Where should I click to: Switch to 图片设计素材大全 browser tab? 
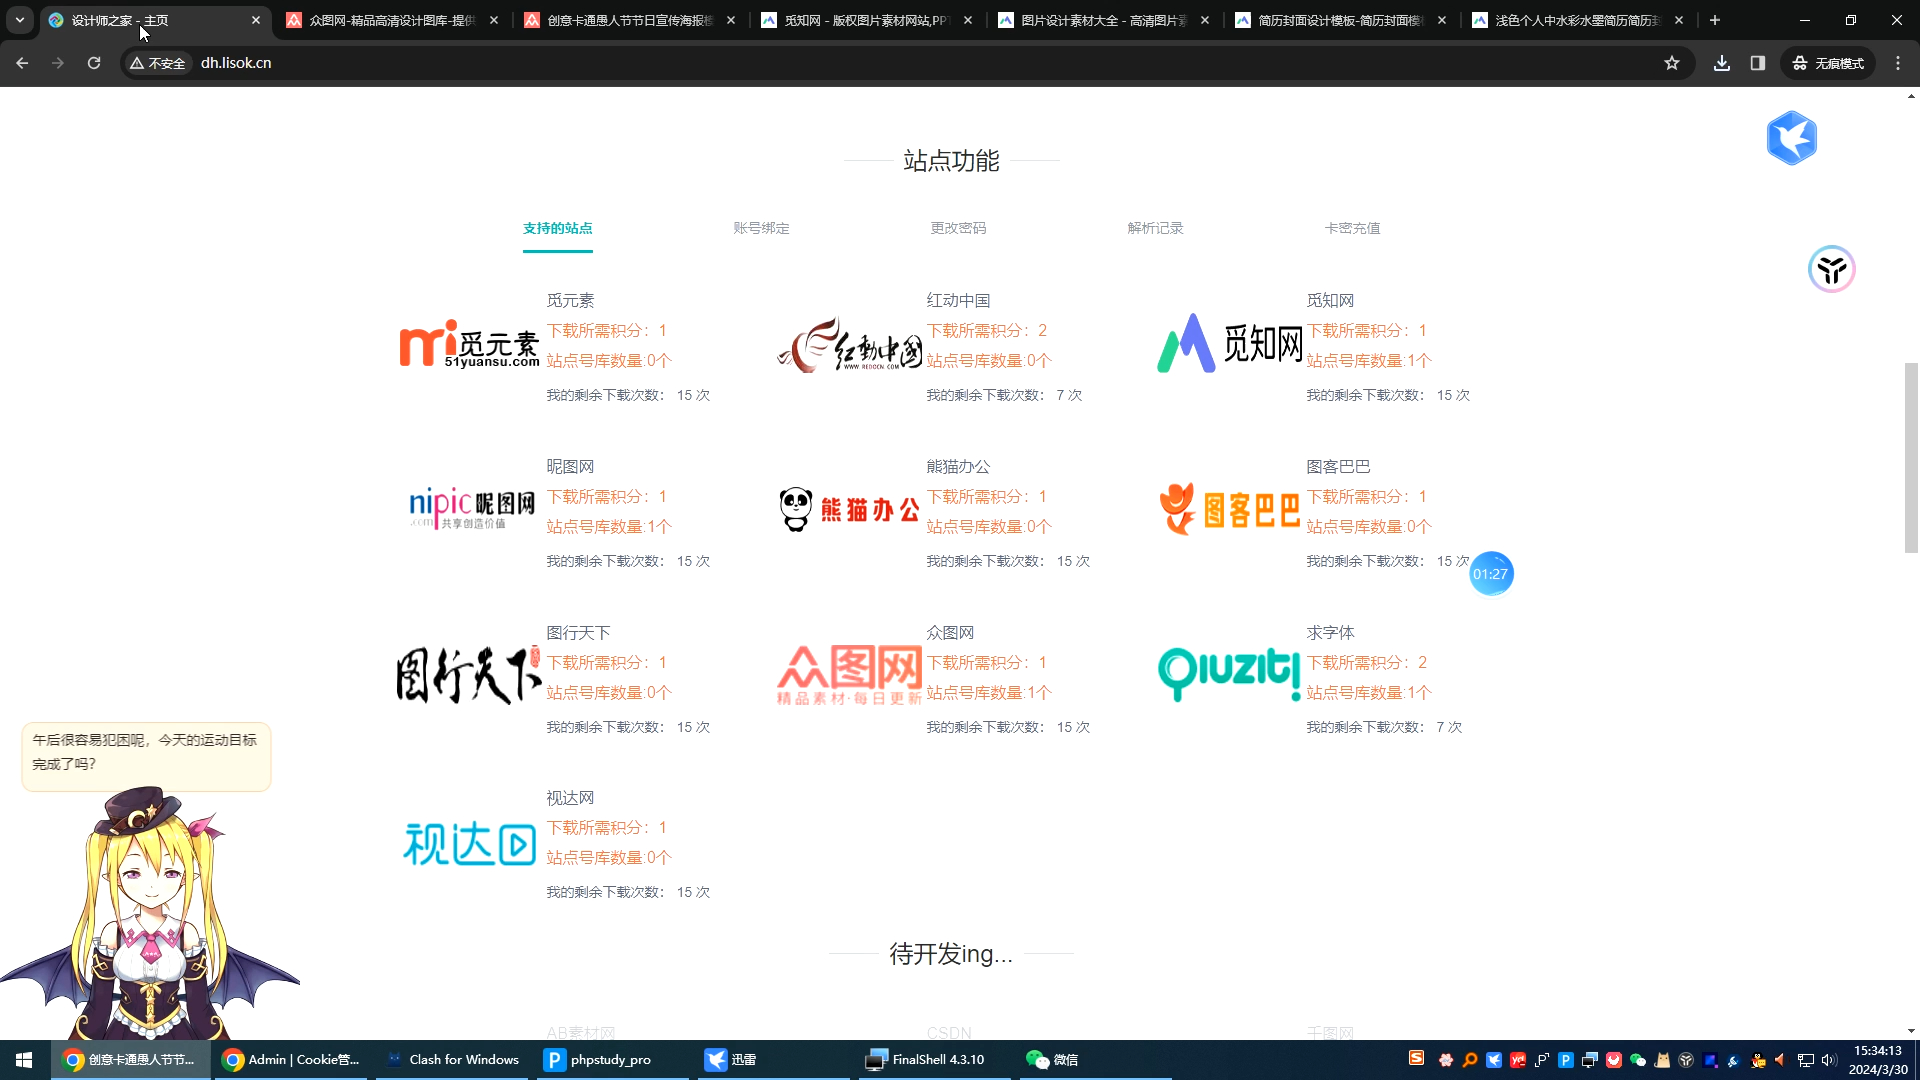point(1103,20)
